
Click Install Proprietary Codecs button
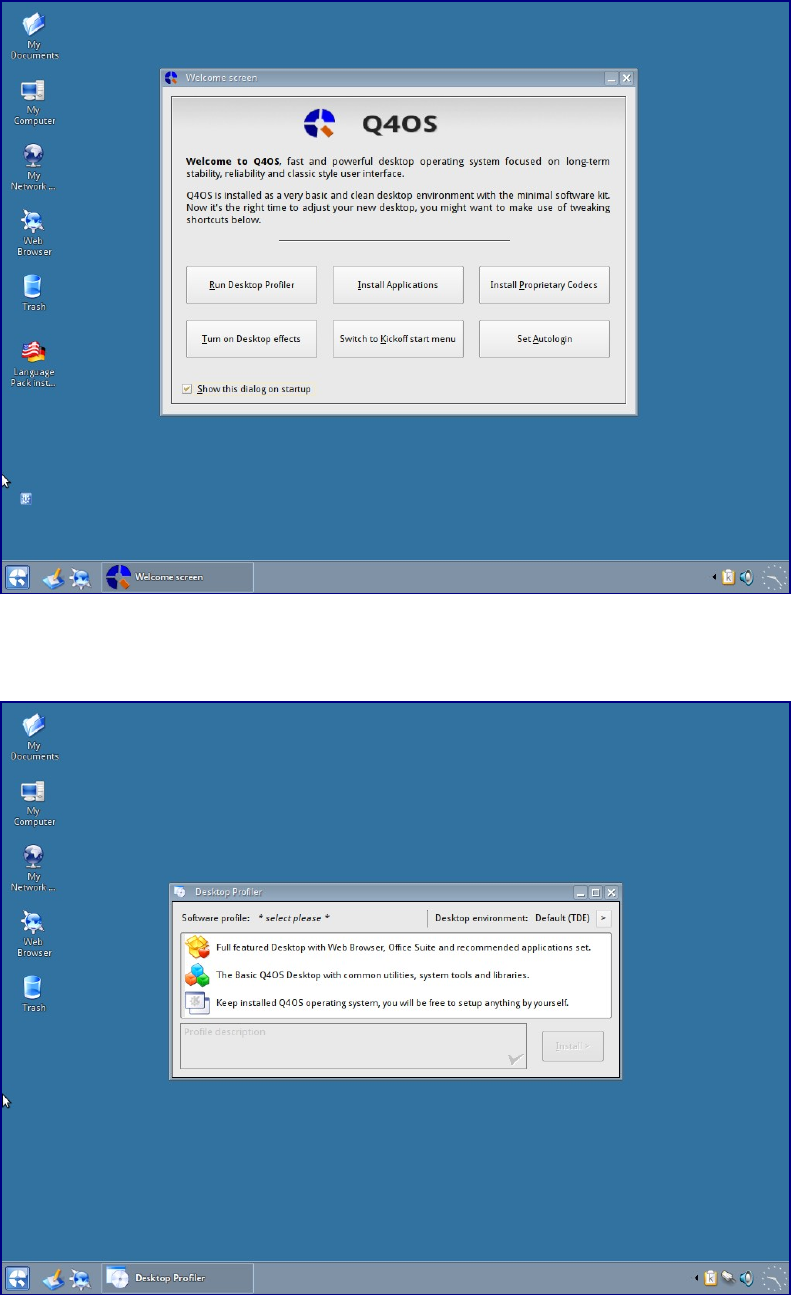(x=544, y=285)
